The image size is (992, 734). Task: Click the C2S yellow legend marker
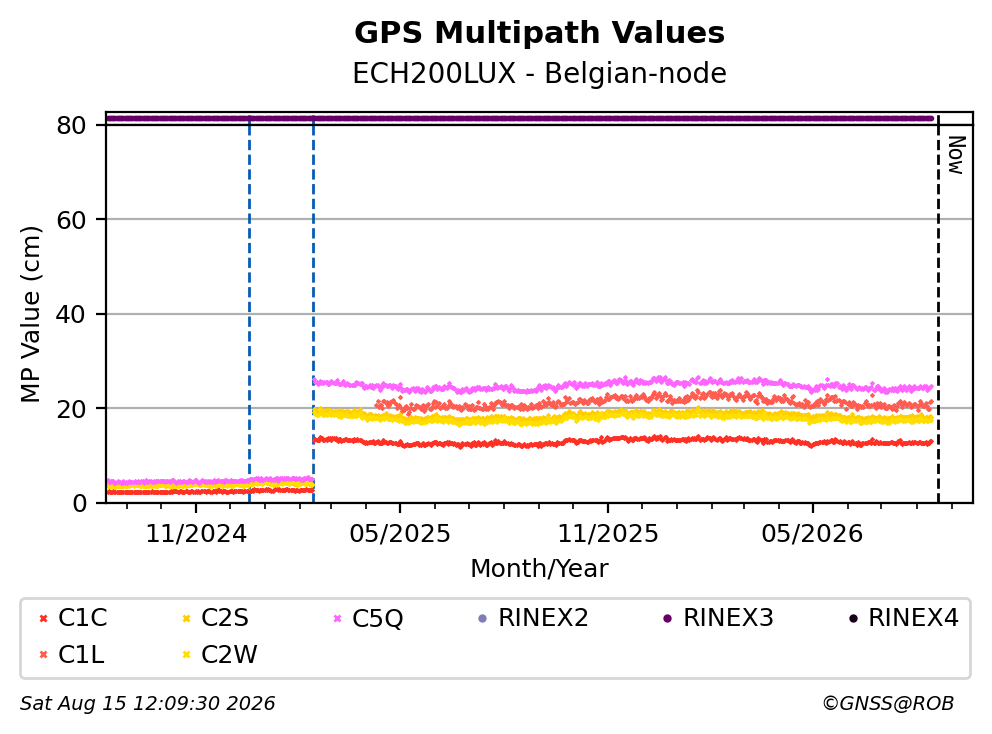(187, 618)
